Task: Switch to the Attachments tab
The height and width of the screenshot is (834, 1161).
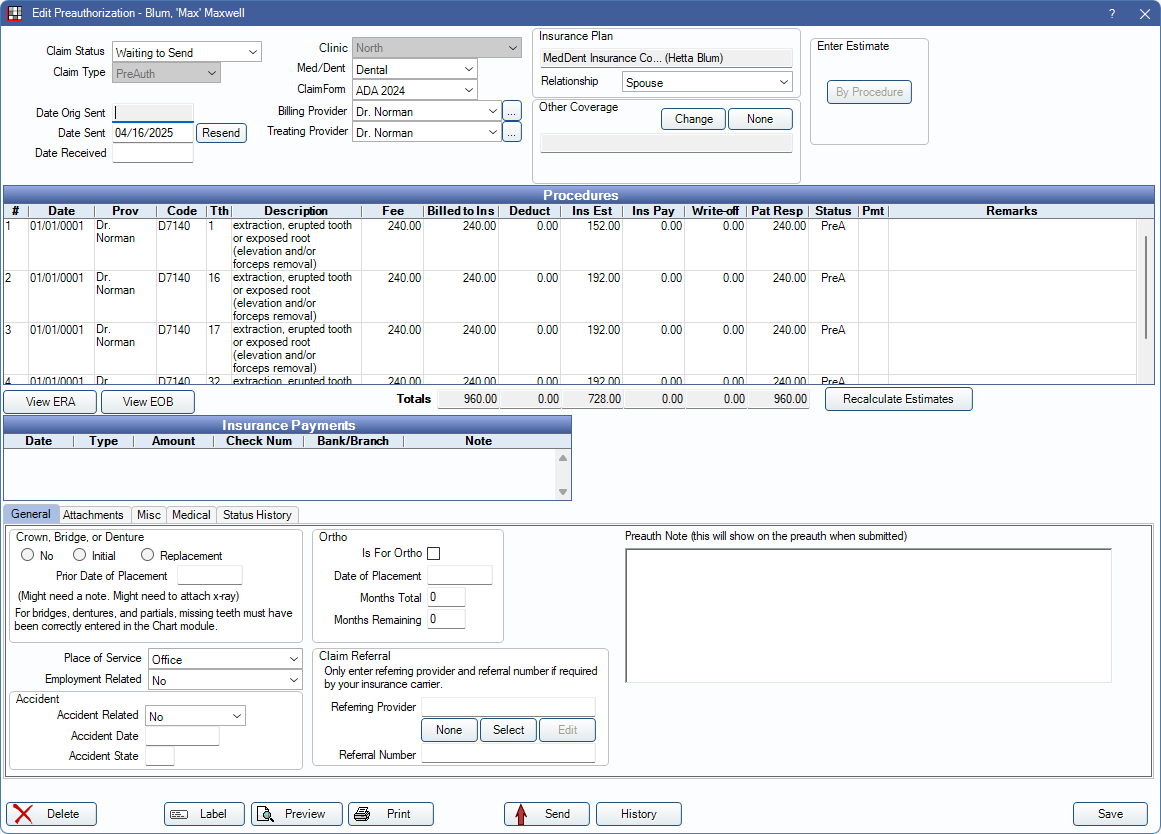Action: tap(93, 515)
